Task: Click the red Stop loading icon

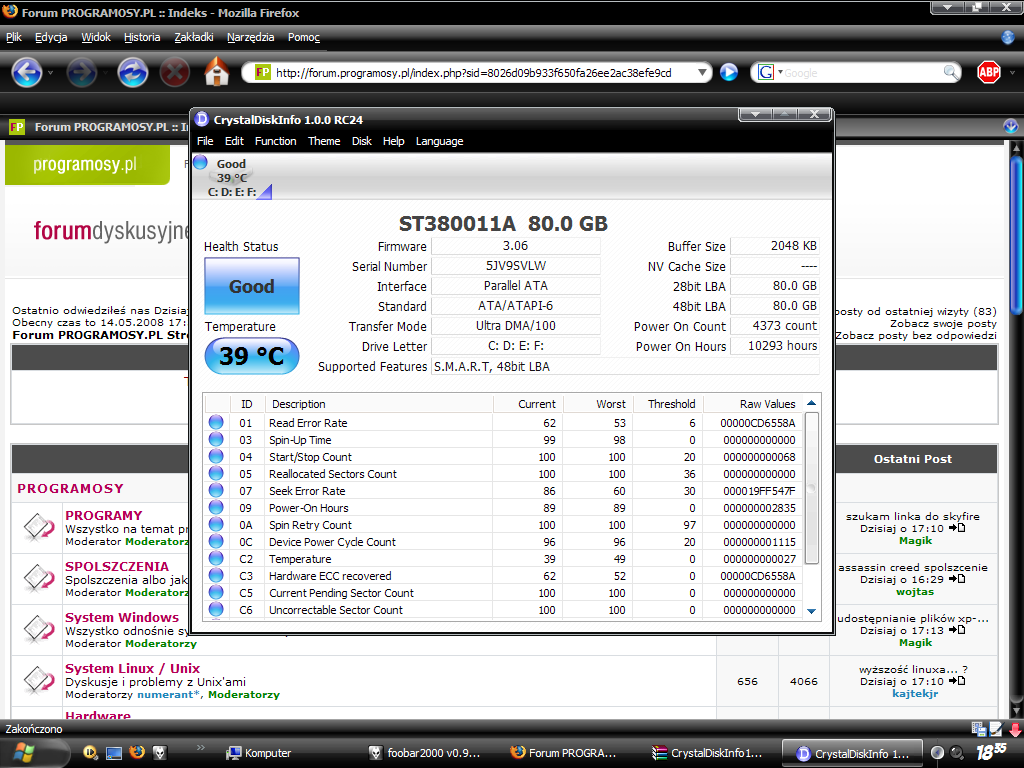Action: point(174,72)
